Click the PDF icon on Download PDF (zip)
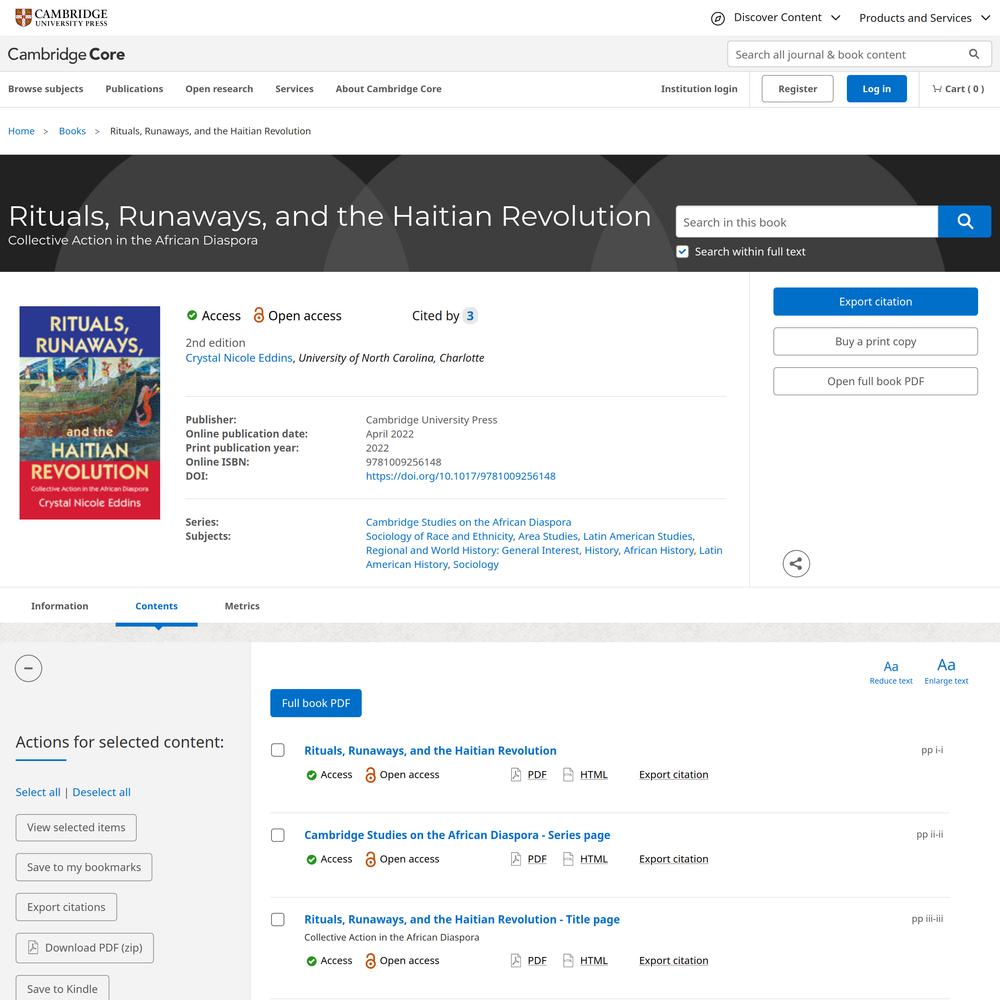1000x1000 pixels. (x=33, y=947)
